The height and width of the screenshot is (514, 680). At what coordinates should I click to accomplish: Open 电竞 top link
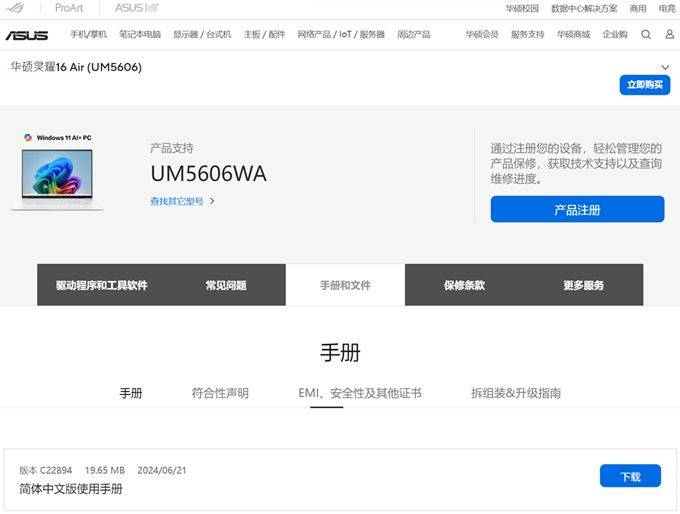(x=667, y=8)
